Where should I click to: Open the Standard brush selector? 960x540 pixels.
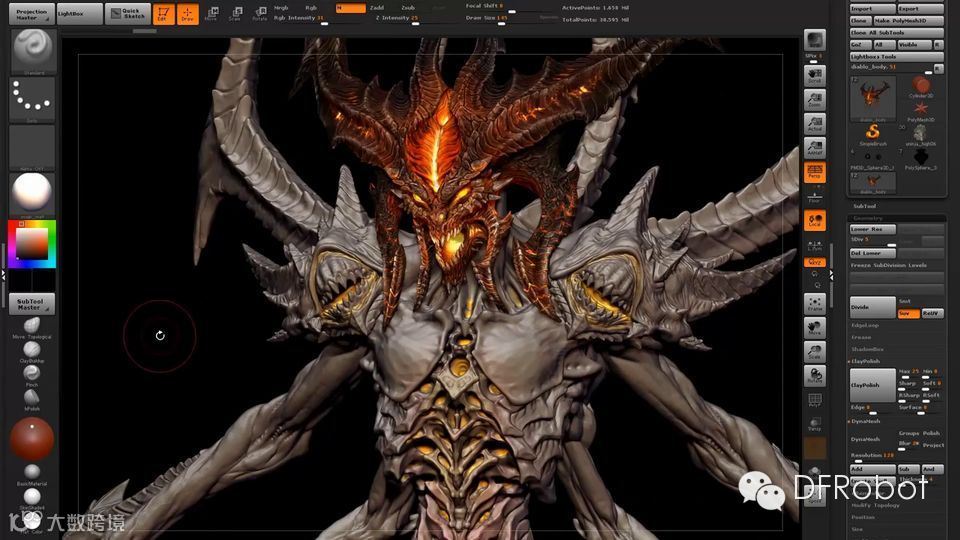(32, 51)
